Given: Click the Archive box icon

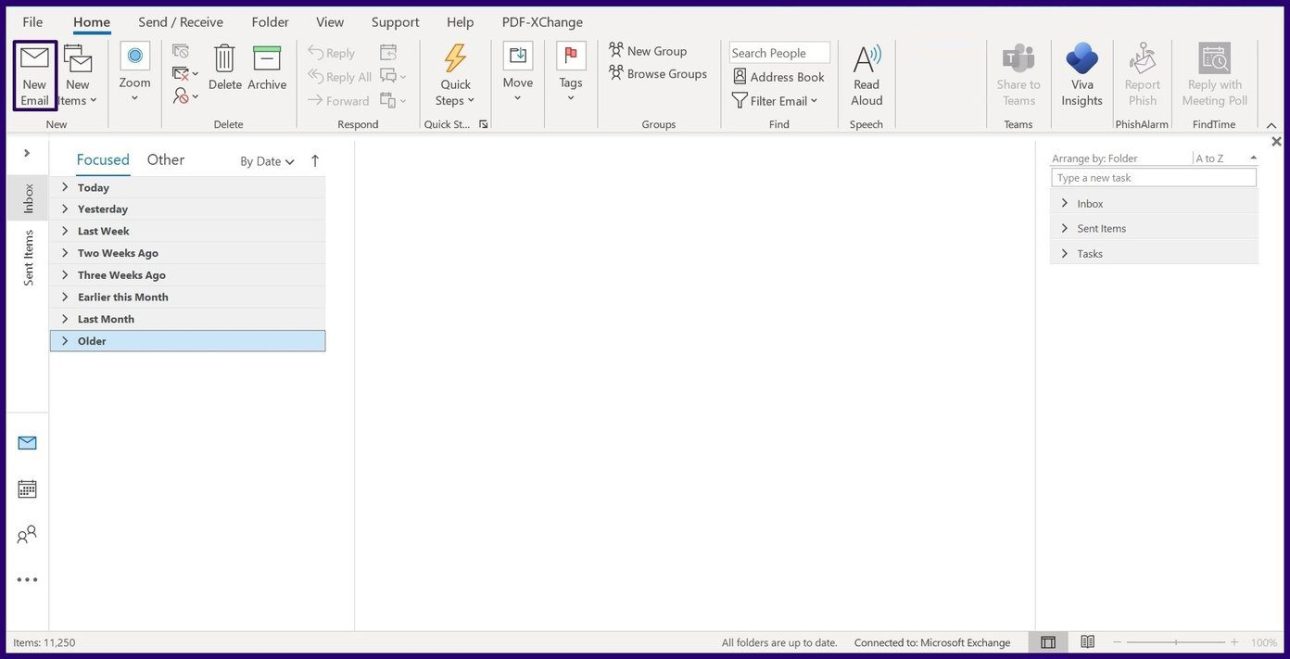Looking at the screenshot, I should click(x=267, y=58).
